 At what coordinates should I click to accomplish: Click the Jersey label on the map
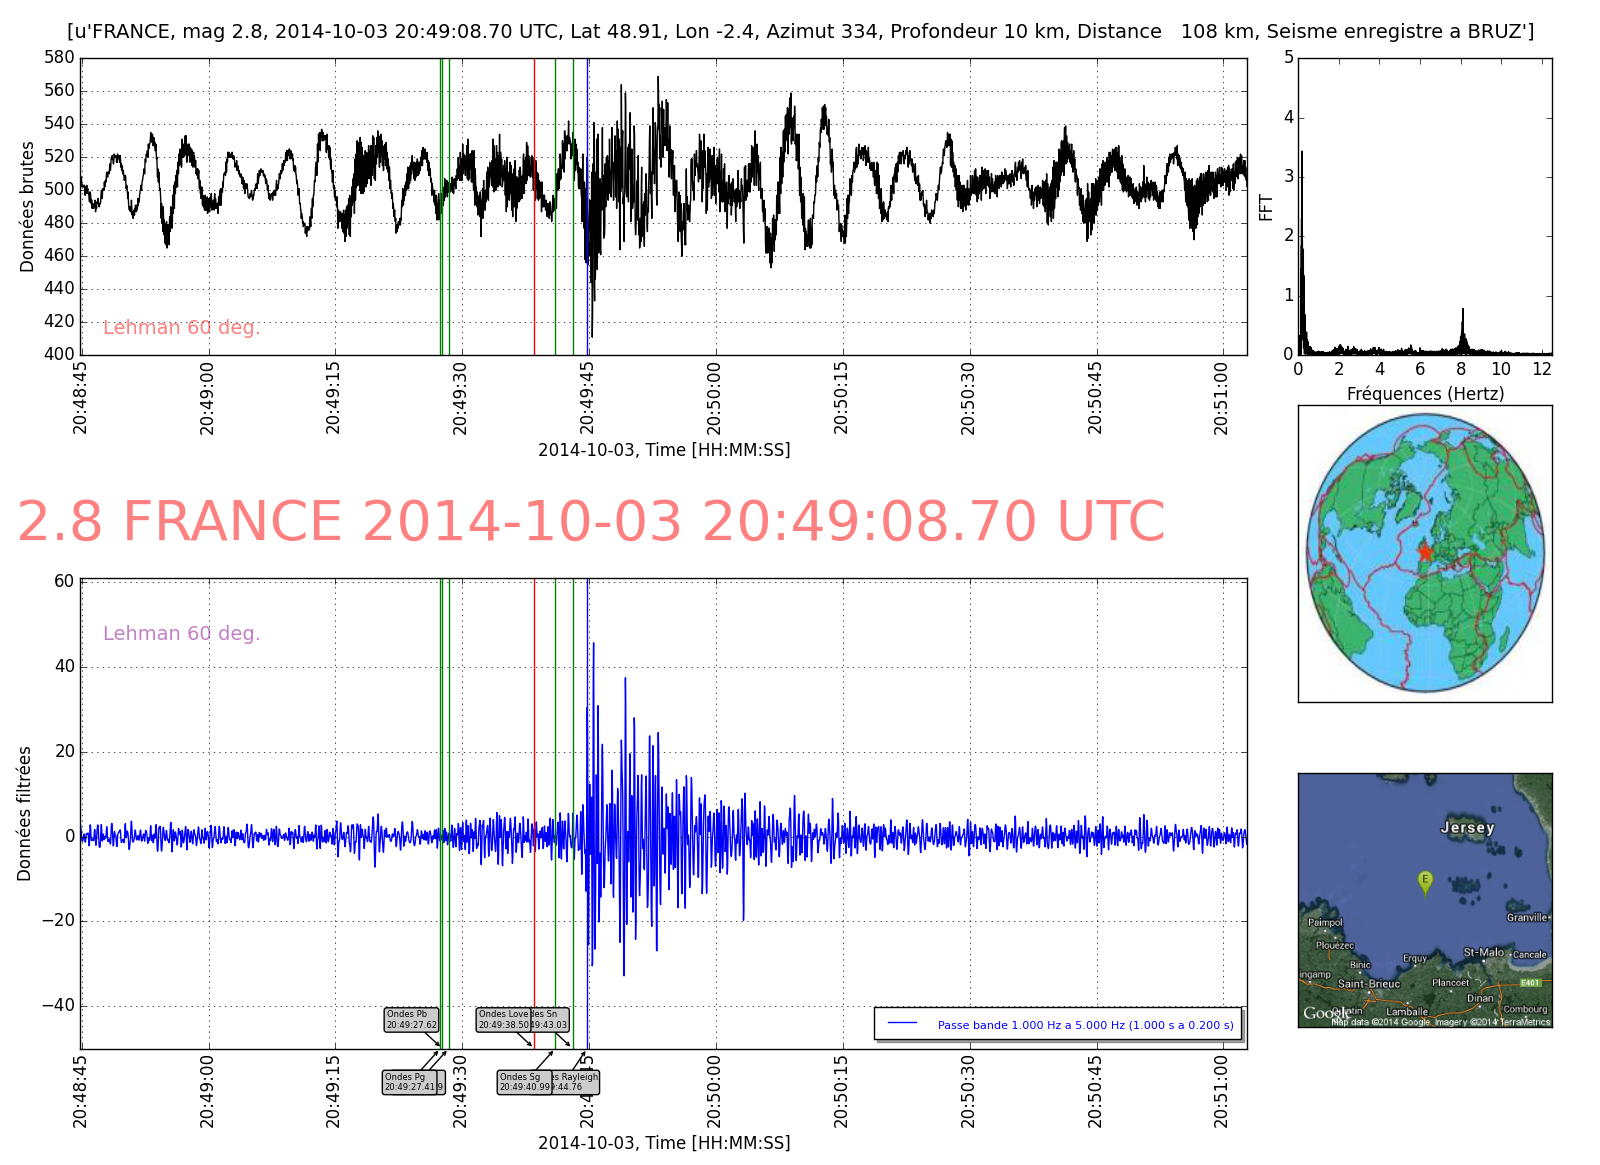(x=1467, y=828)
